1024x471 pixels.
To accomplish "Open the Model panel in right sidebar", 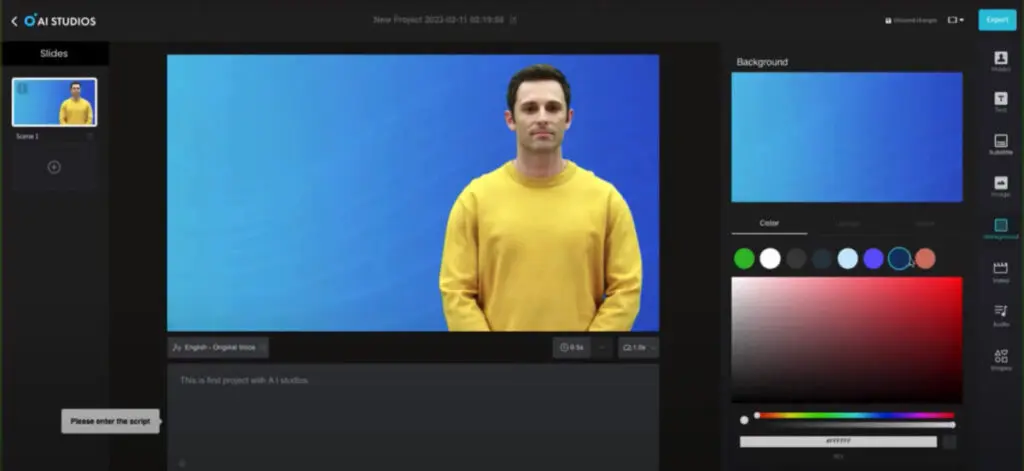I will pyautogui.click(x=1000, y=61).
